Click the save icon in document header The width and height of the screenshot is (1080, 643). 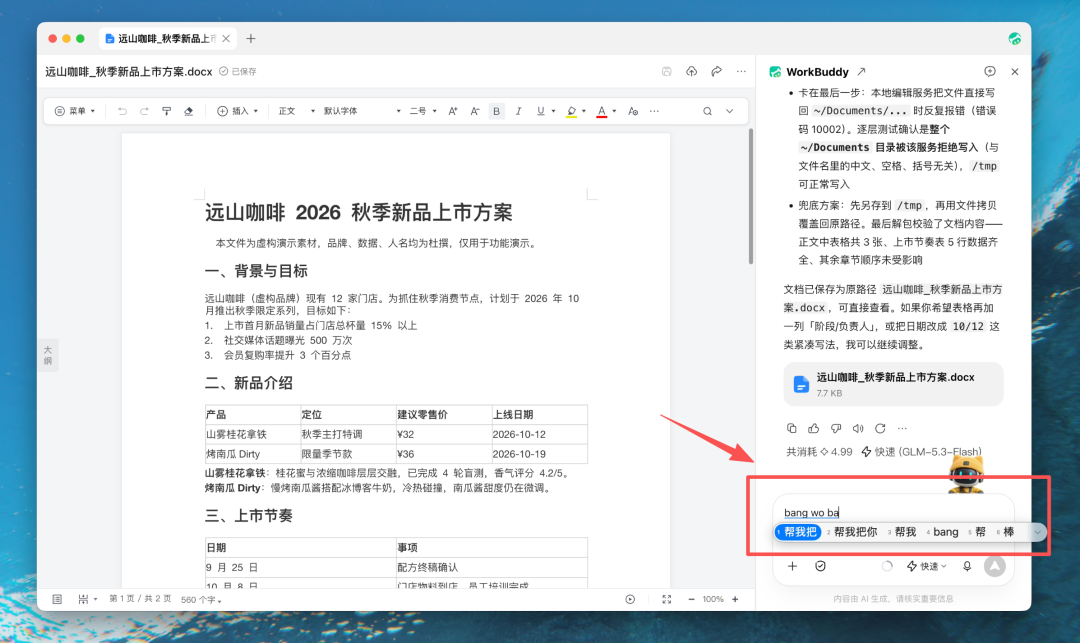click(666, 71)
